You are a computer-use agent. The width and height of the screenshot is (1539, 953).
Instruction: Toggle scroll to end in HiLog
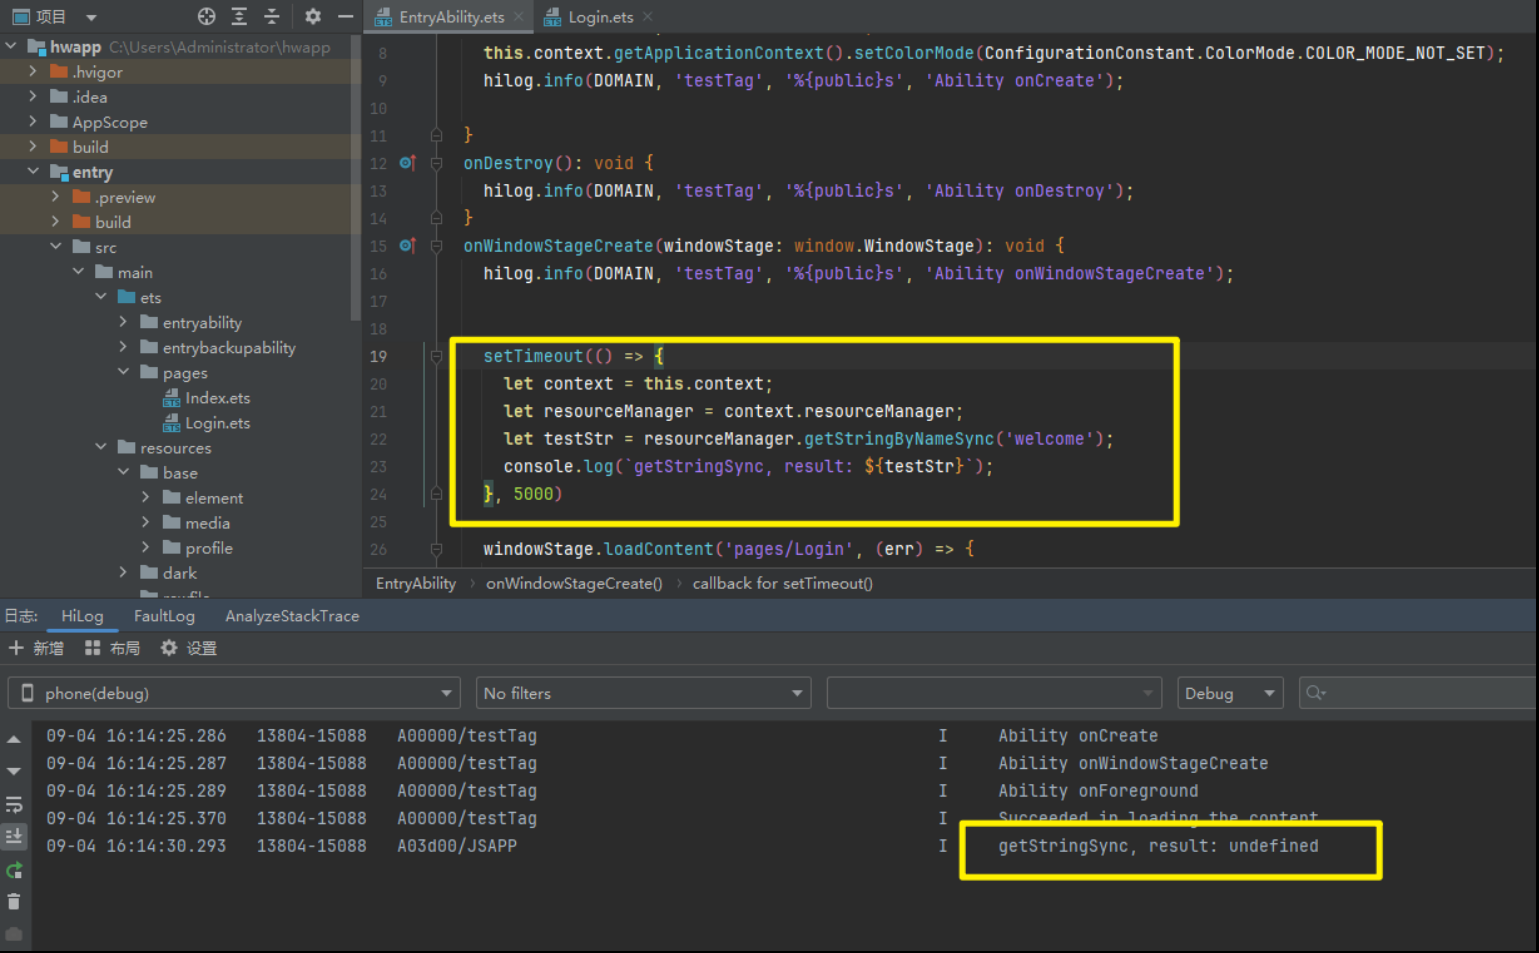14,836
